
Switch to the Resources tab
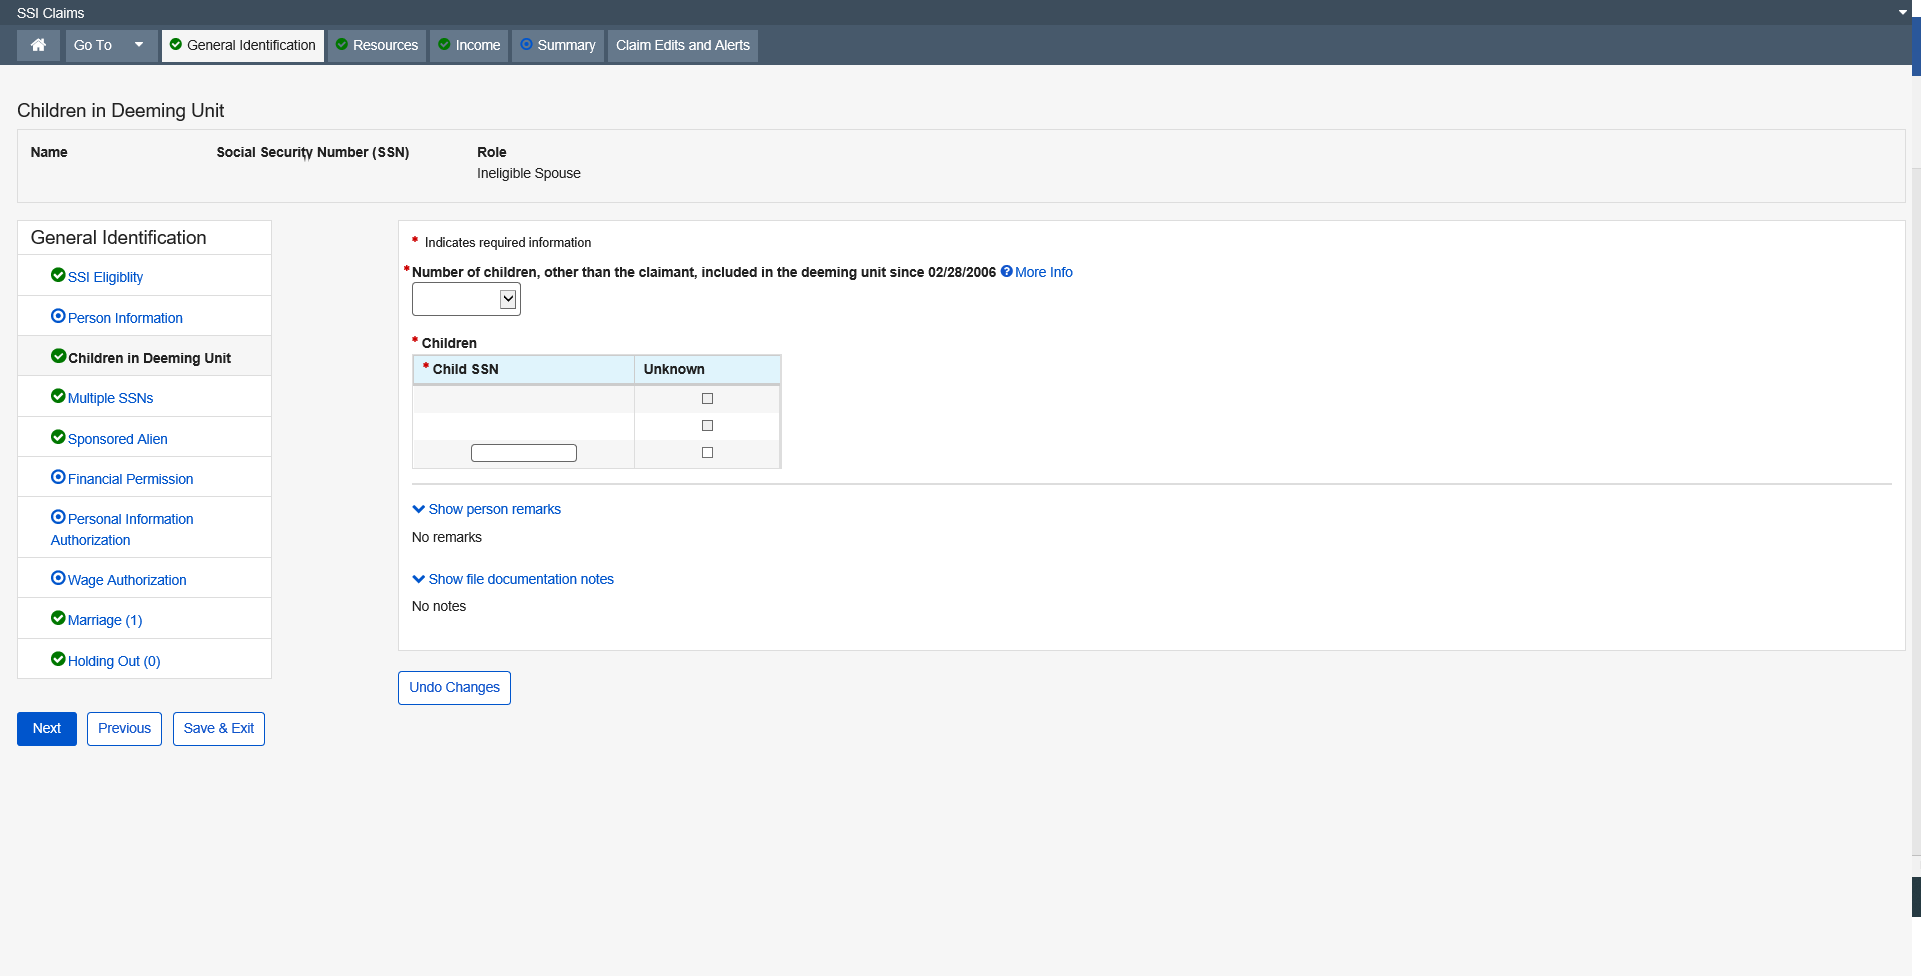click(377, 45)
